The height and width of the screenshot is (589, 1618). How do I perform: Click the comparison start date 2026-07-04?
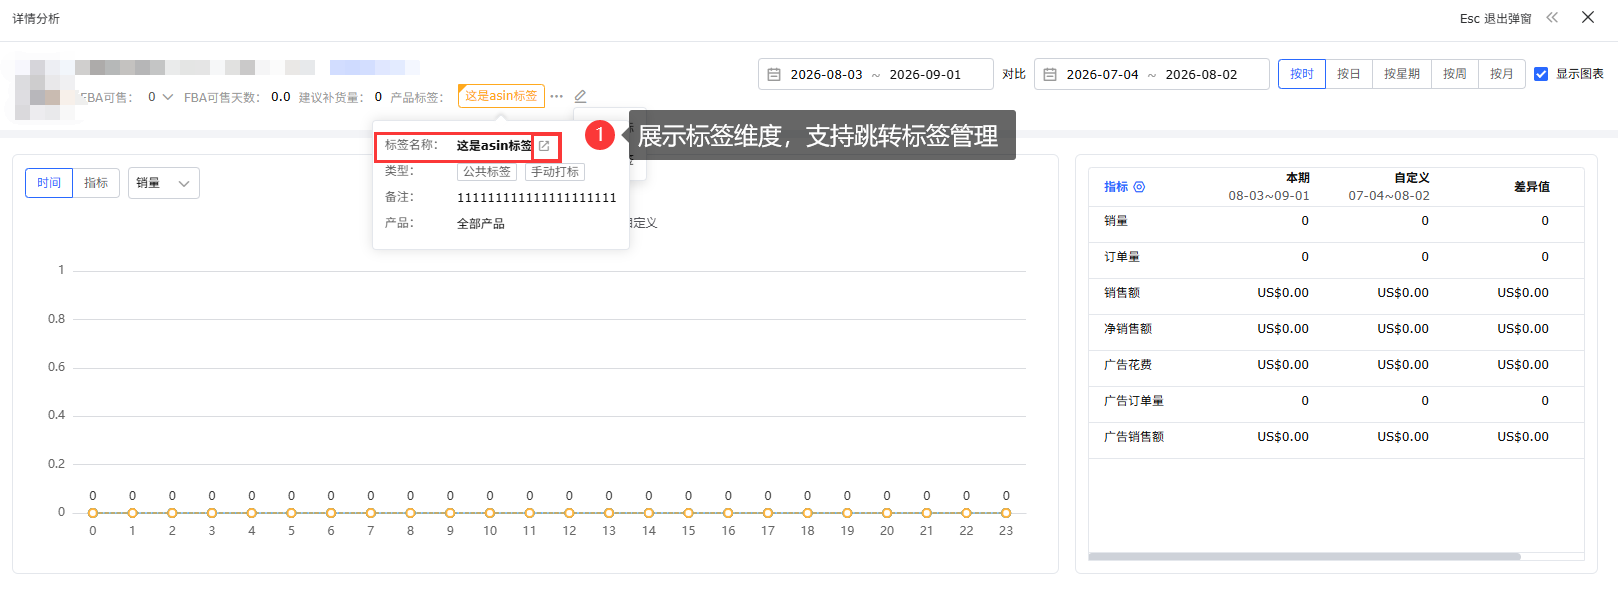coord(1102,75)
